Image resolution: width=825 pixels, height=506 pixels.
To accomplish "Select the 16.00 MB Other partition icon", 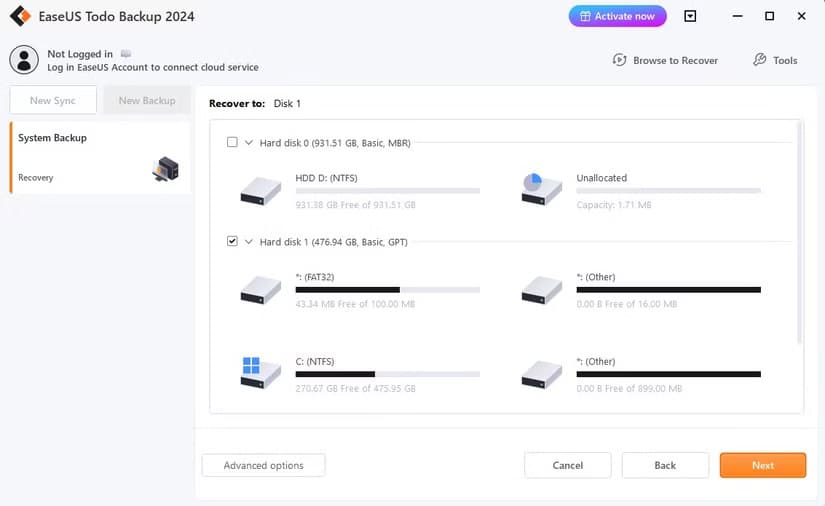I will coord(541,290).
